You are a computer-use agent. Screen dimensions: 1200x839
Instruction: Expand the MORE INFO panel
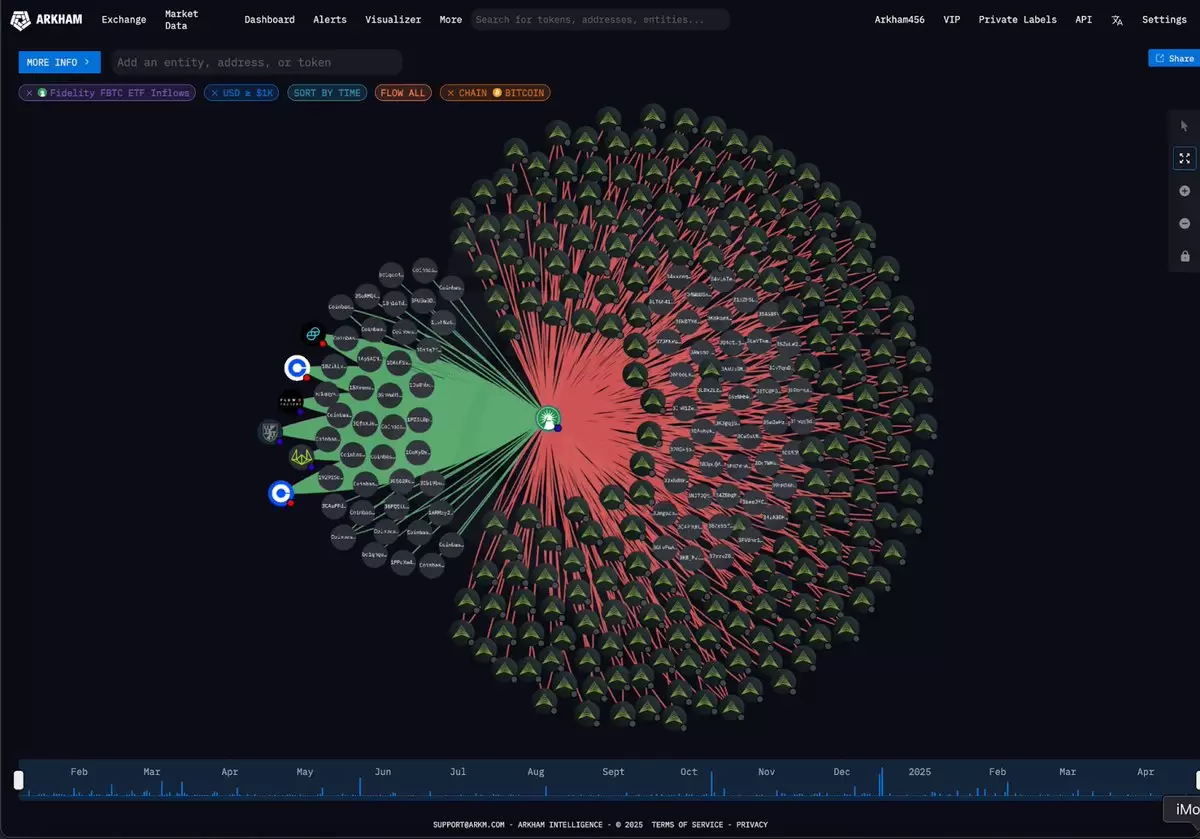(x=59, y=62)
